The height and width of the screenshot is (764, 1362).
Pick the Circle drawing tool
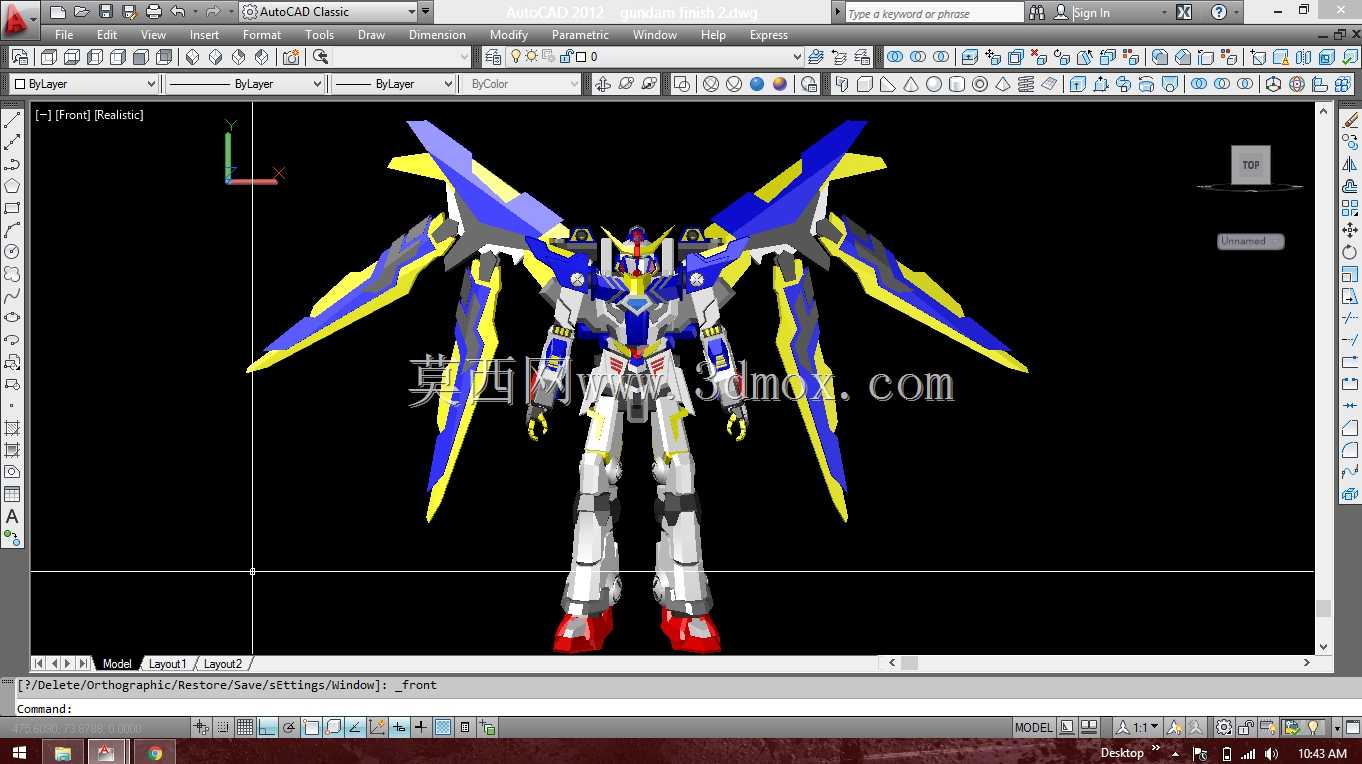12,252
